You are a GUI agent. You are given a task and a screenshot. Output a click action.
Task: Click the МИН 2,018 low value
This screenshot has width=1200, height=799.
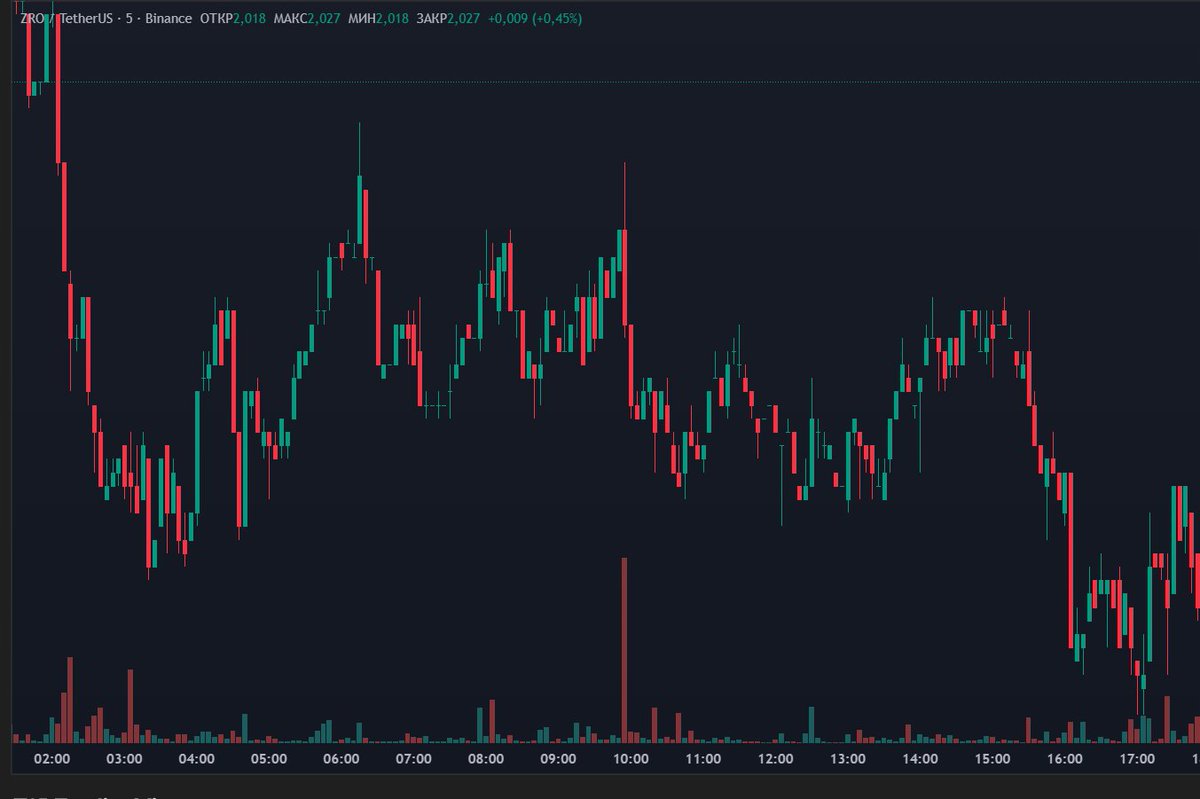tap(377, 18)
